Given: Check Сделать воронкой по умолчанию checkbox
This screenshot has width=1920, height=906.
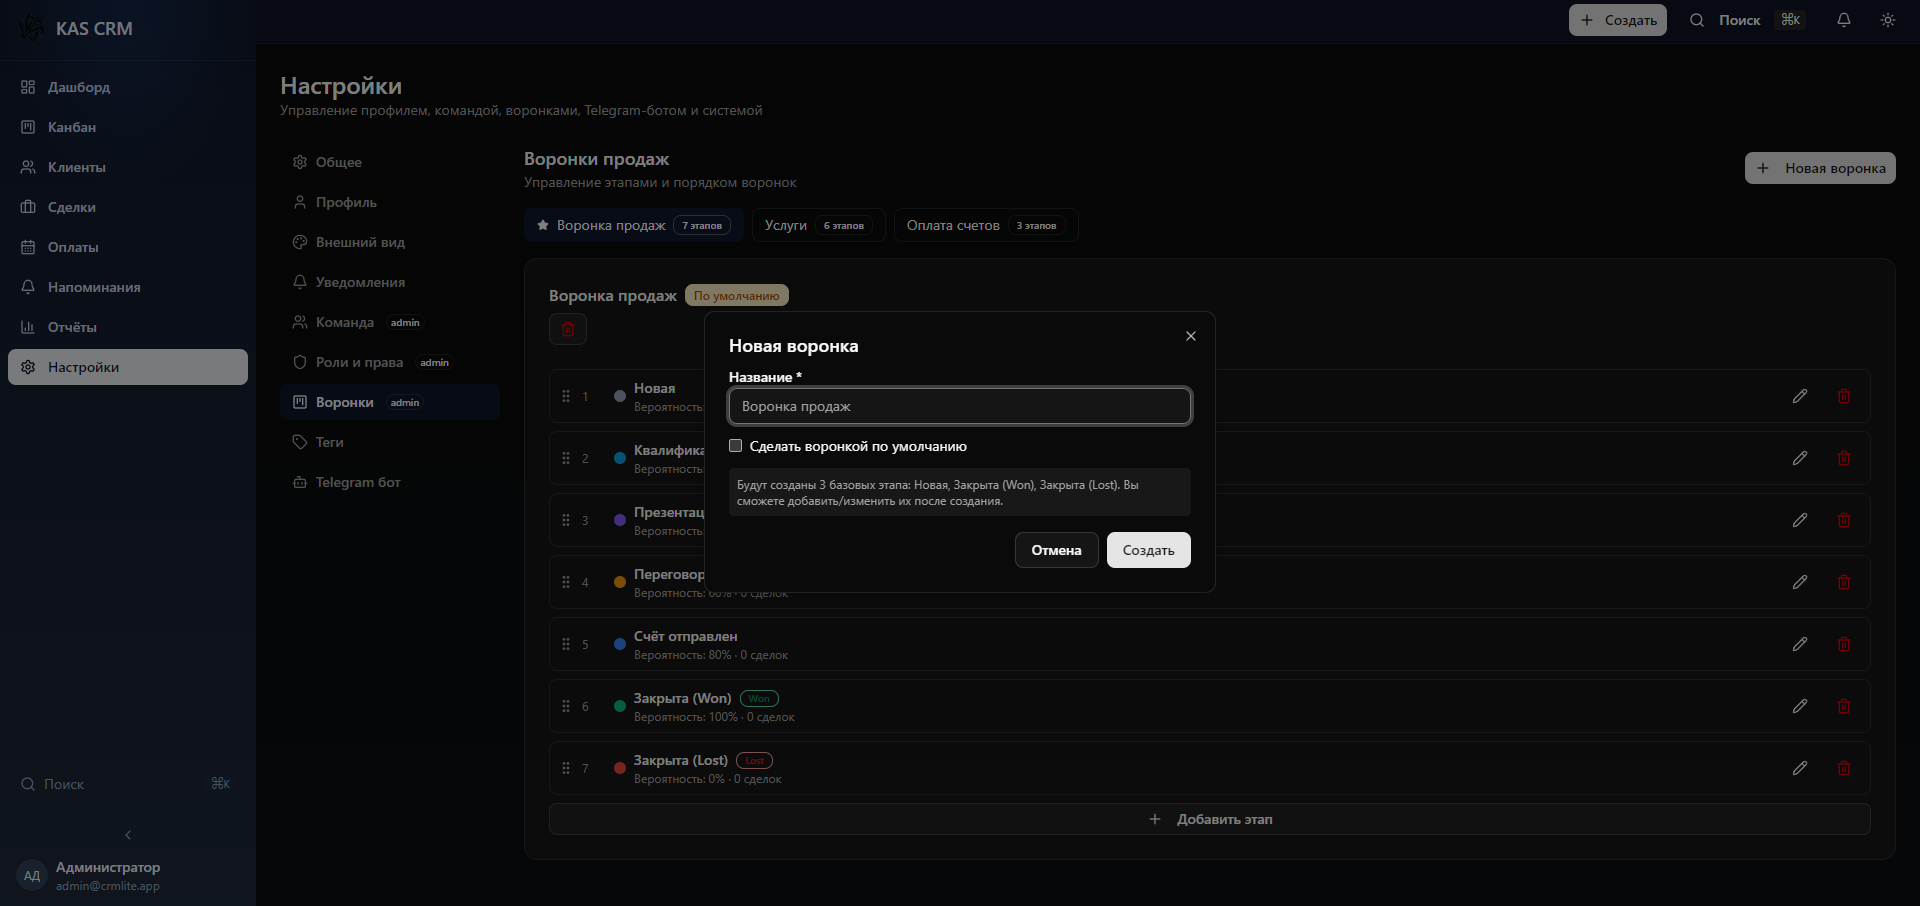Looking at the screenshot, I should coord(736,446).
